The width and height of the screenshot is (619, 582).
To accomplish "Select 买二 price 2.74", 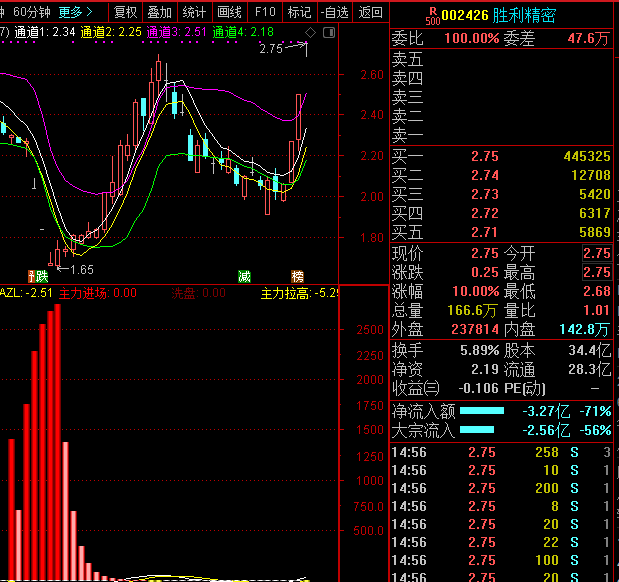I will (x=485, y=175).
